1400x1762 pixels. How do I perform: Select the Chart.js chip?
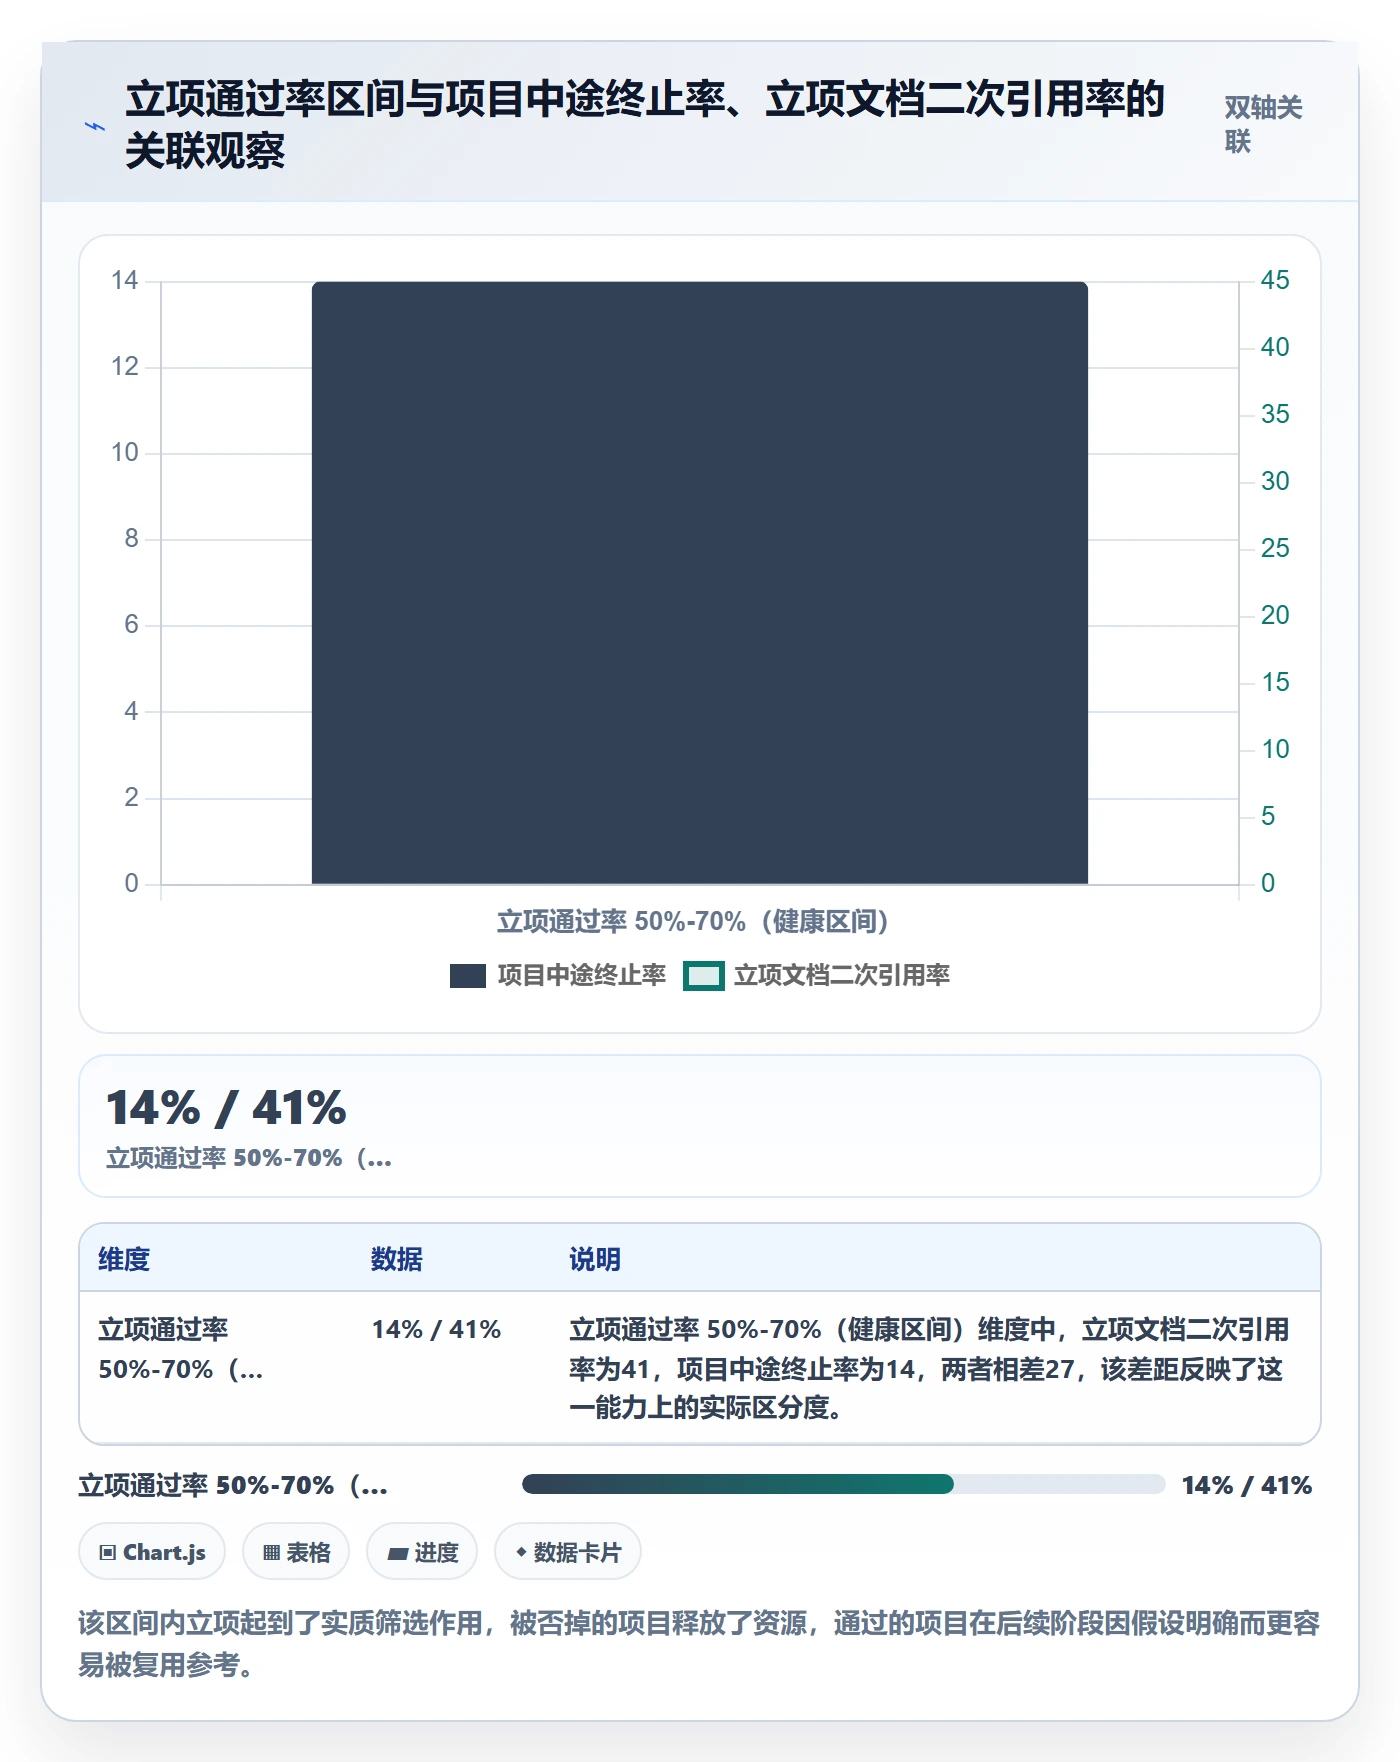(x=152, y=1552)
